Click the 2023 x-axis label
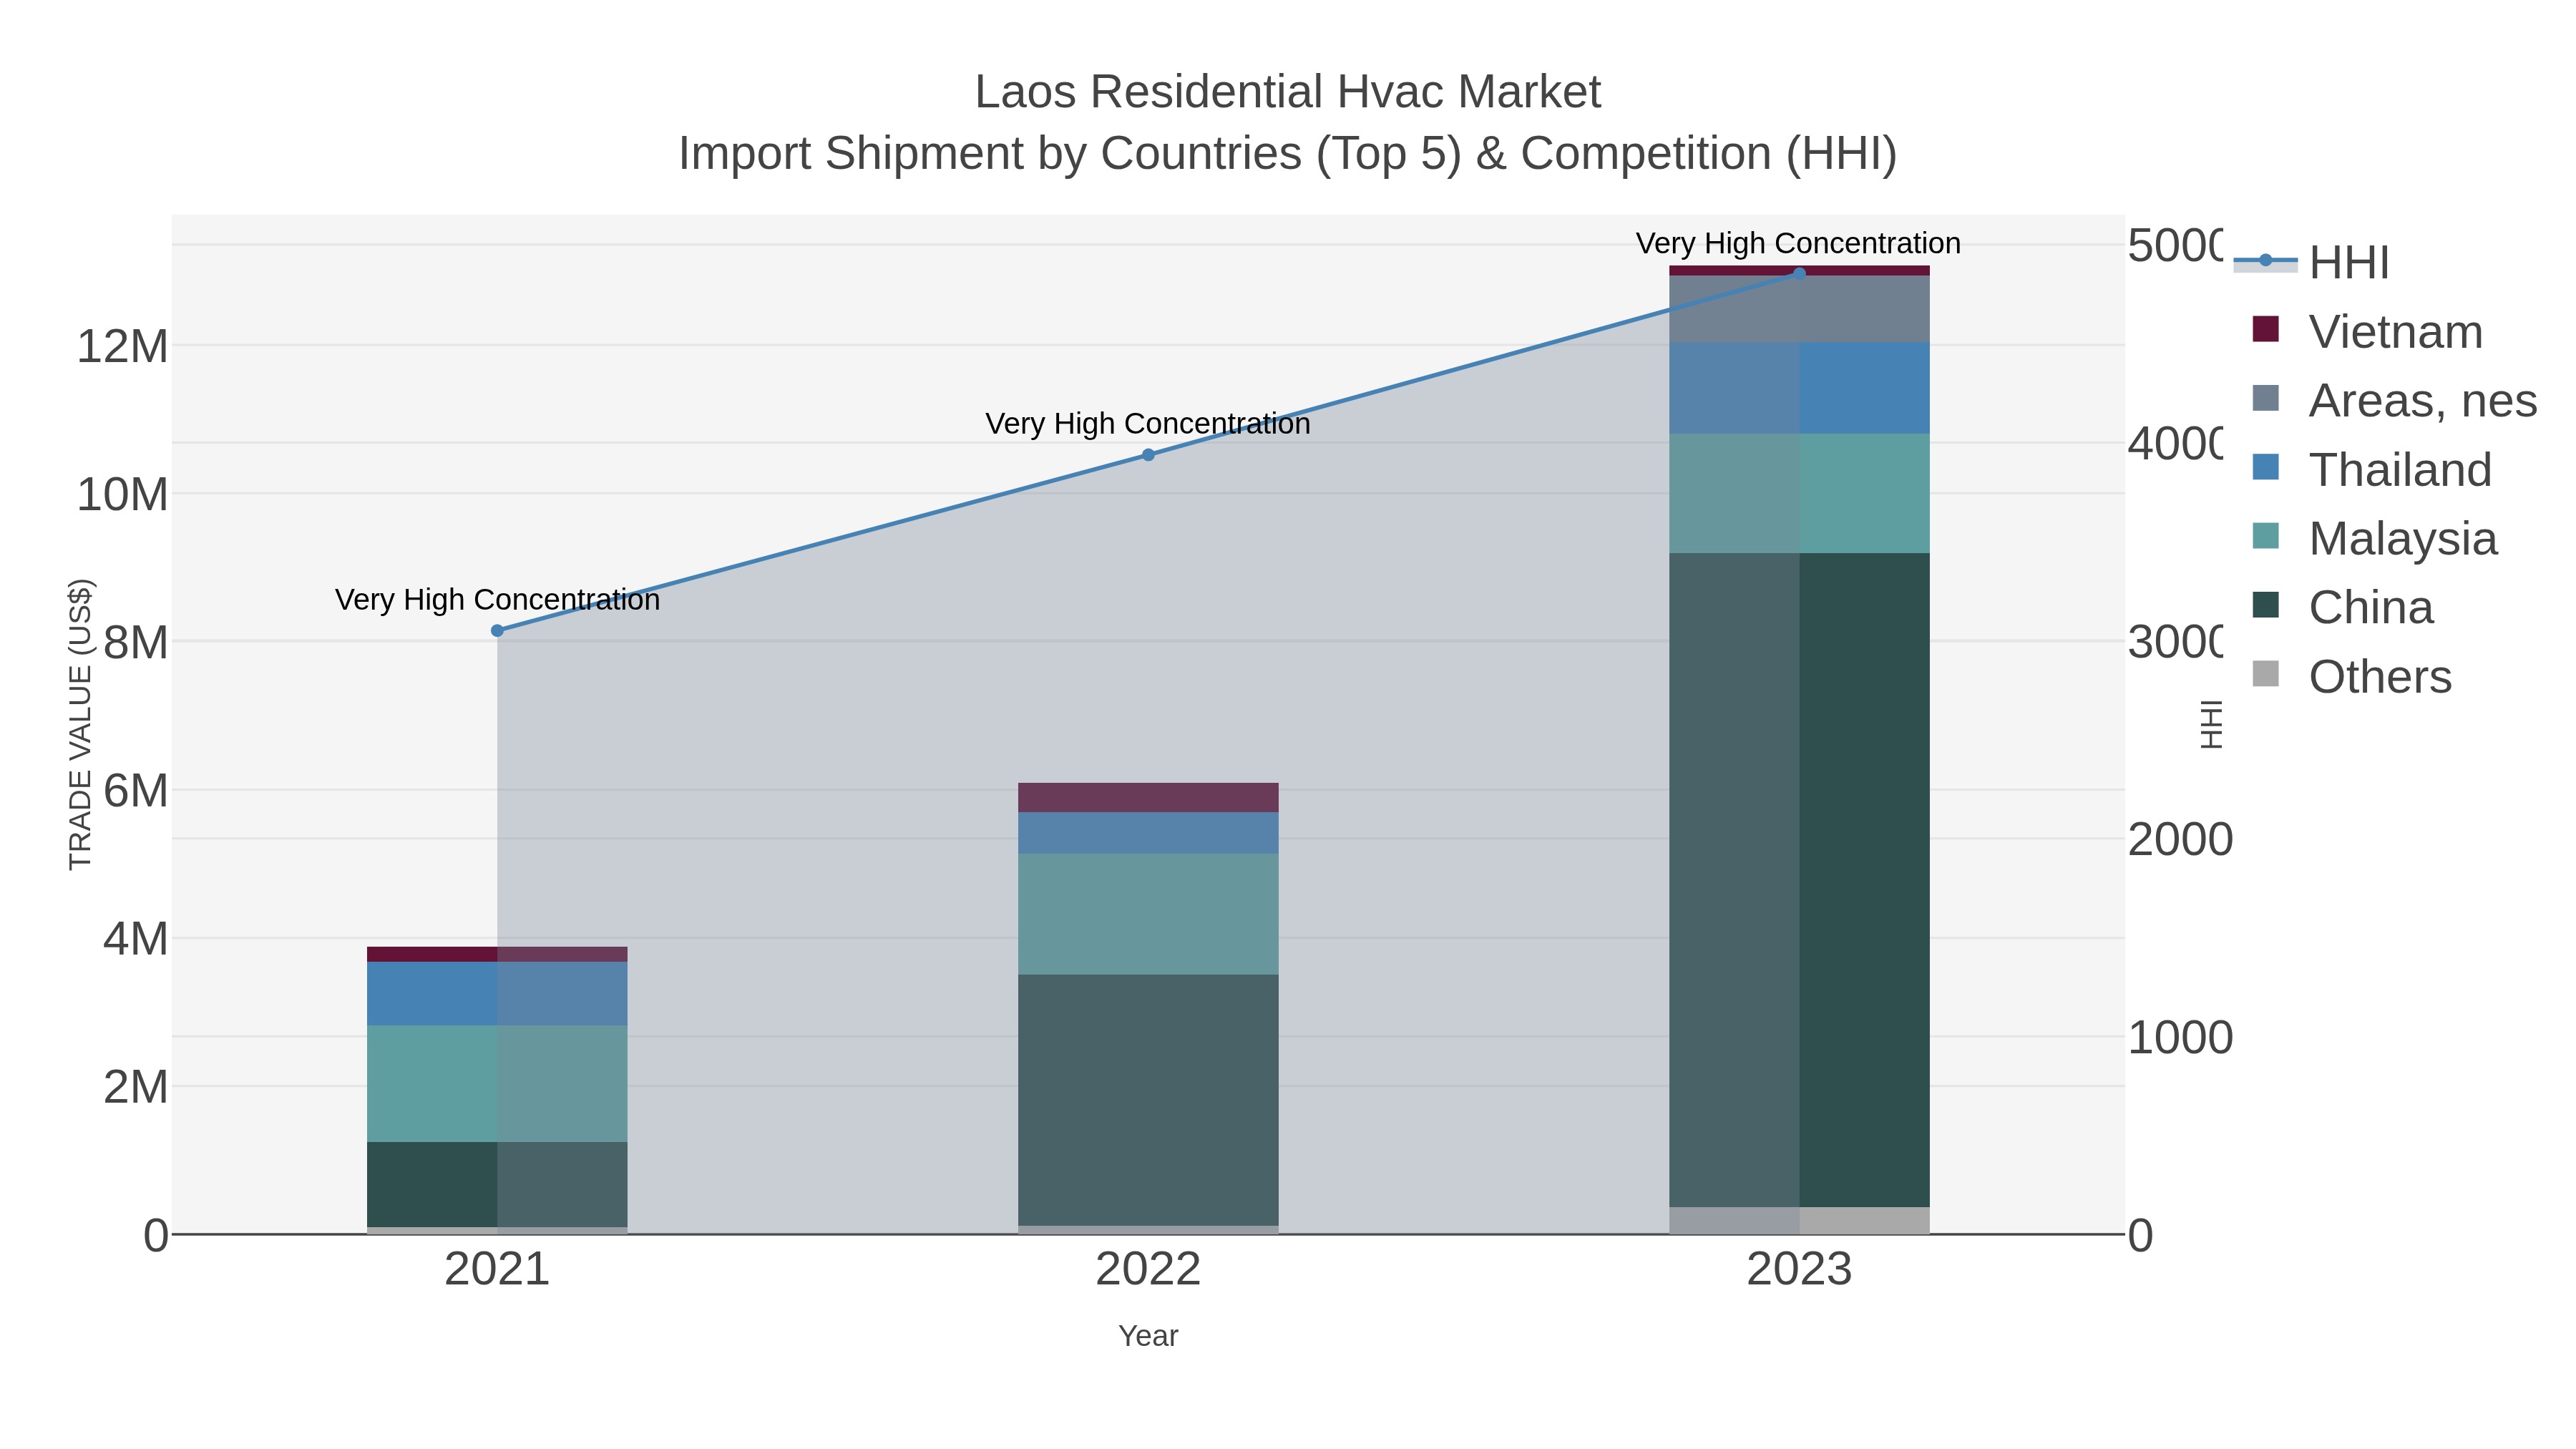2576x1449 pixels. [x=1799, y=1270]
